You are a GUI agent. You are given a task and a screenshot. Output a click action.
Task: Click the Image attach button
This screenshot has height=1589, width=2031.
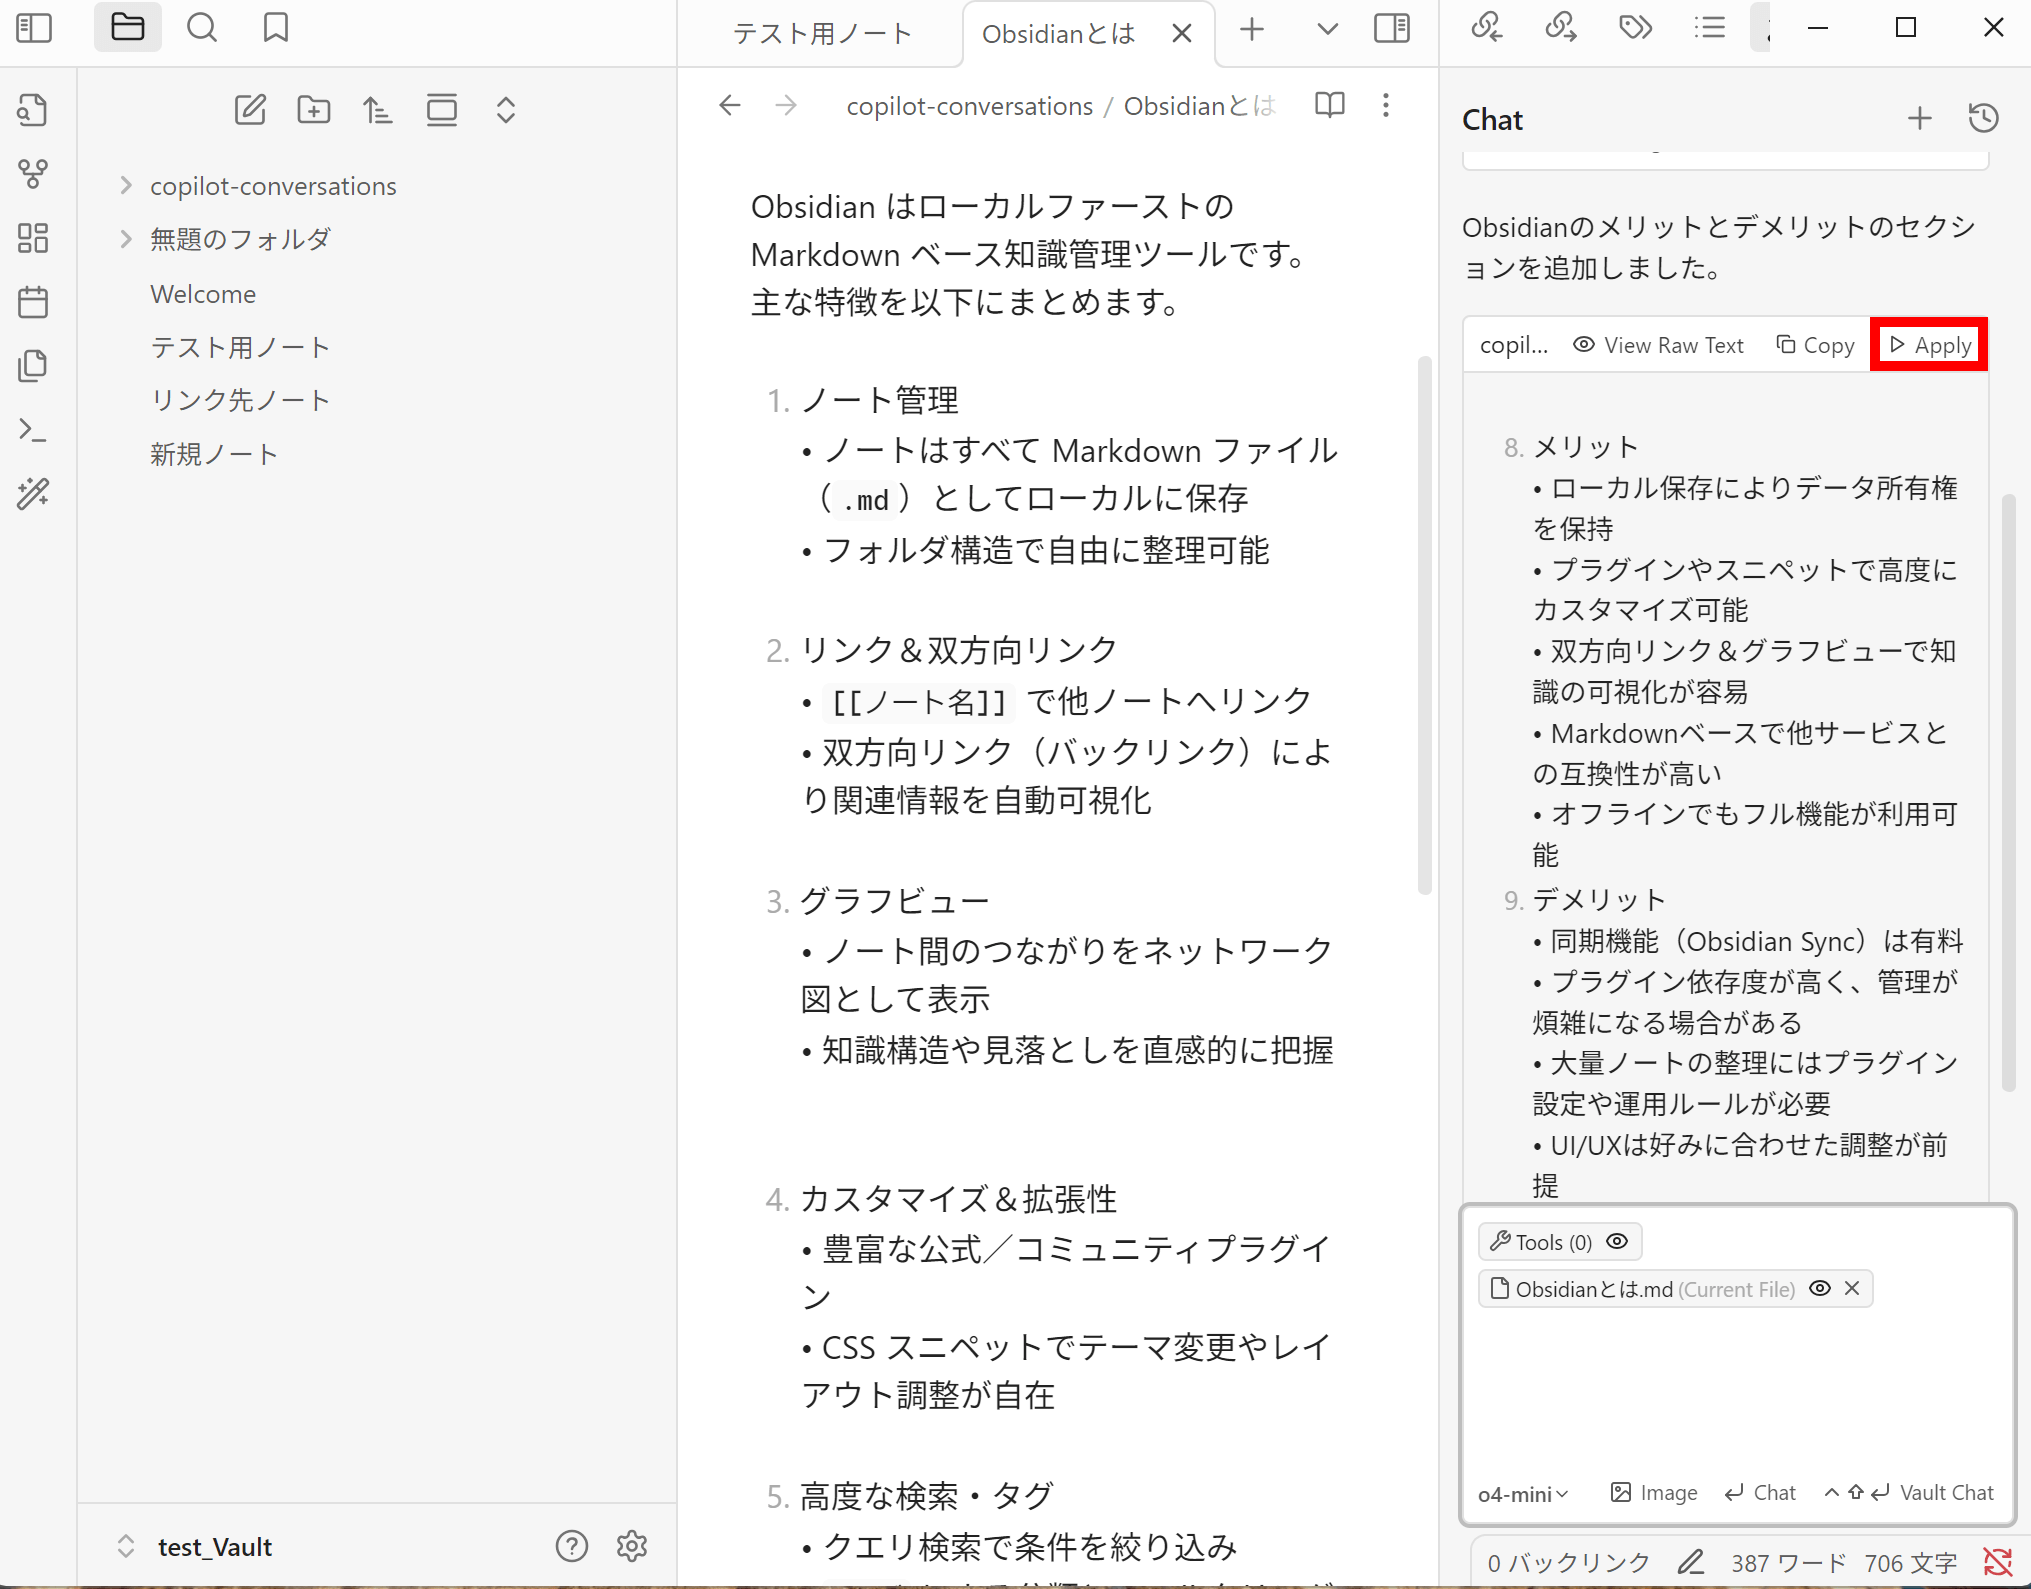[x=1654, y=1493]
